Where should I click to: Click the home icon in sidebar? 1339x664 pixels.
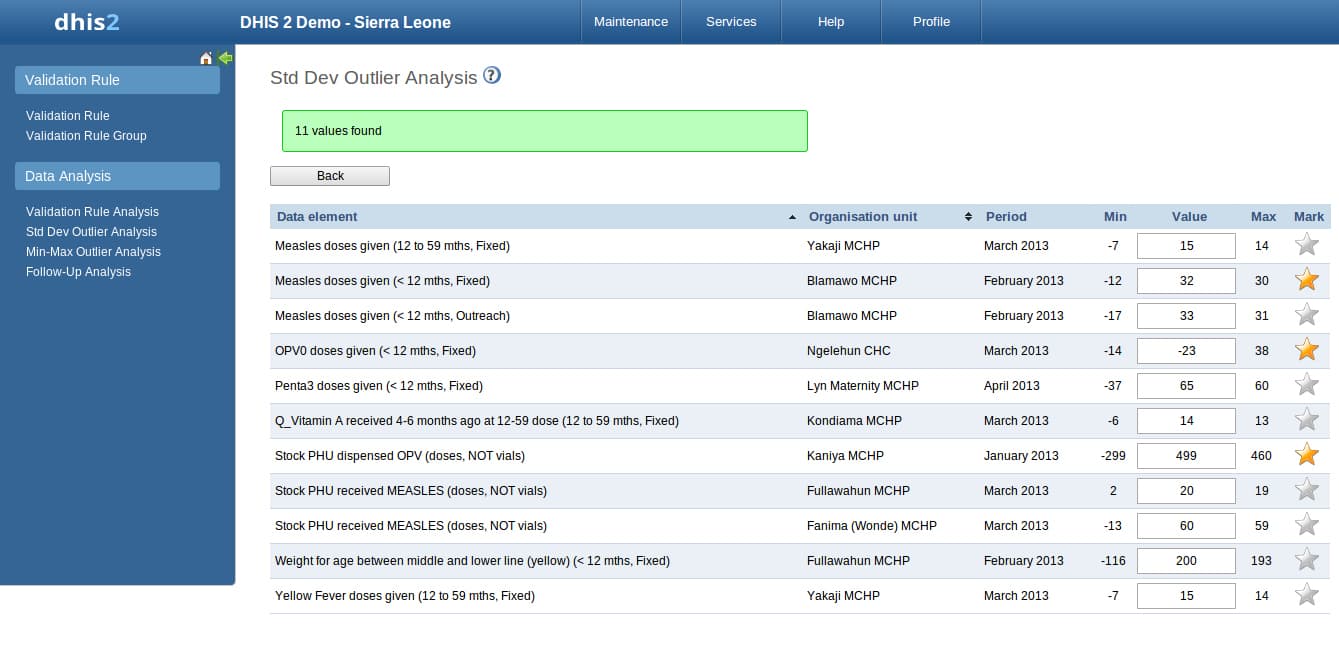tap(206, 59)
